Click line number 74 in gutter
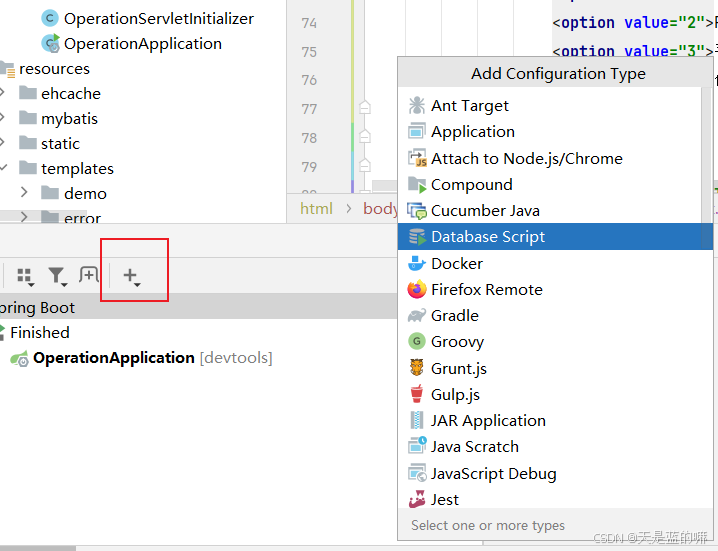The width and height of the screenshot is (718, 551). [310, 23]
